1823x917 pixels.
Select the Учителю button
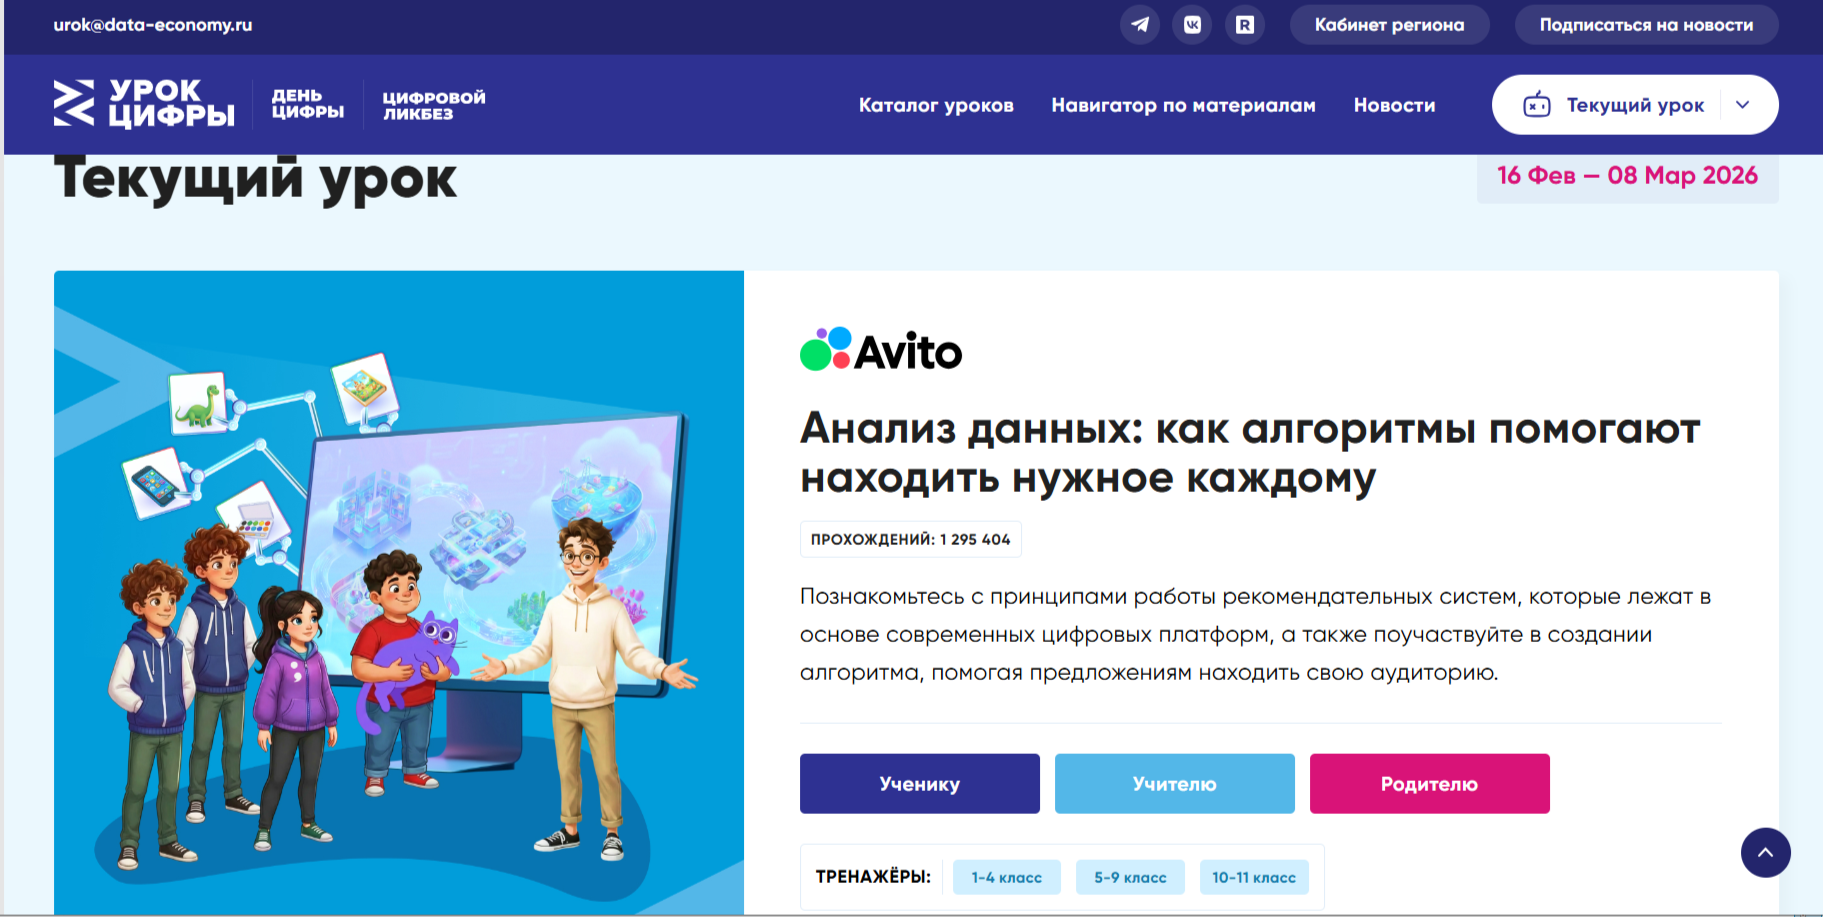(1174, 784)
